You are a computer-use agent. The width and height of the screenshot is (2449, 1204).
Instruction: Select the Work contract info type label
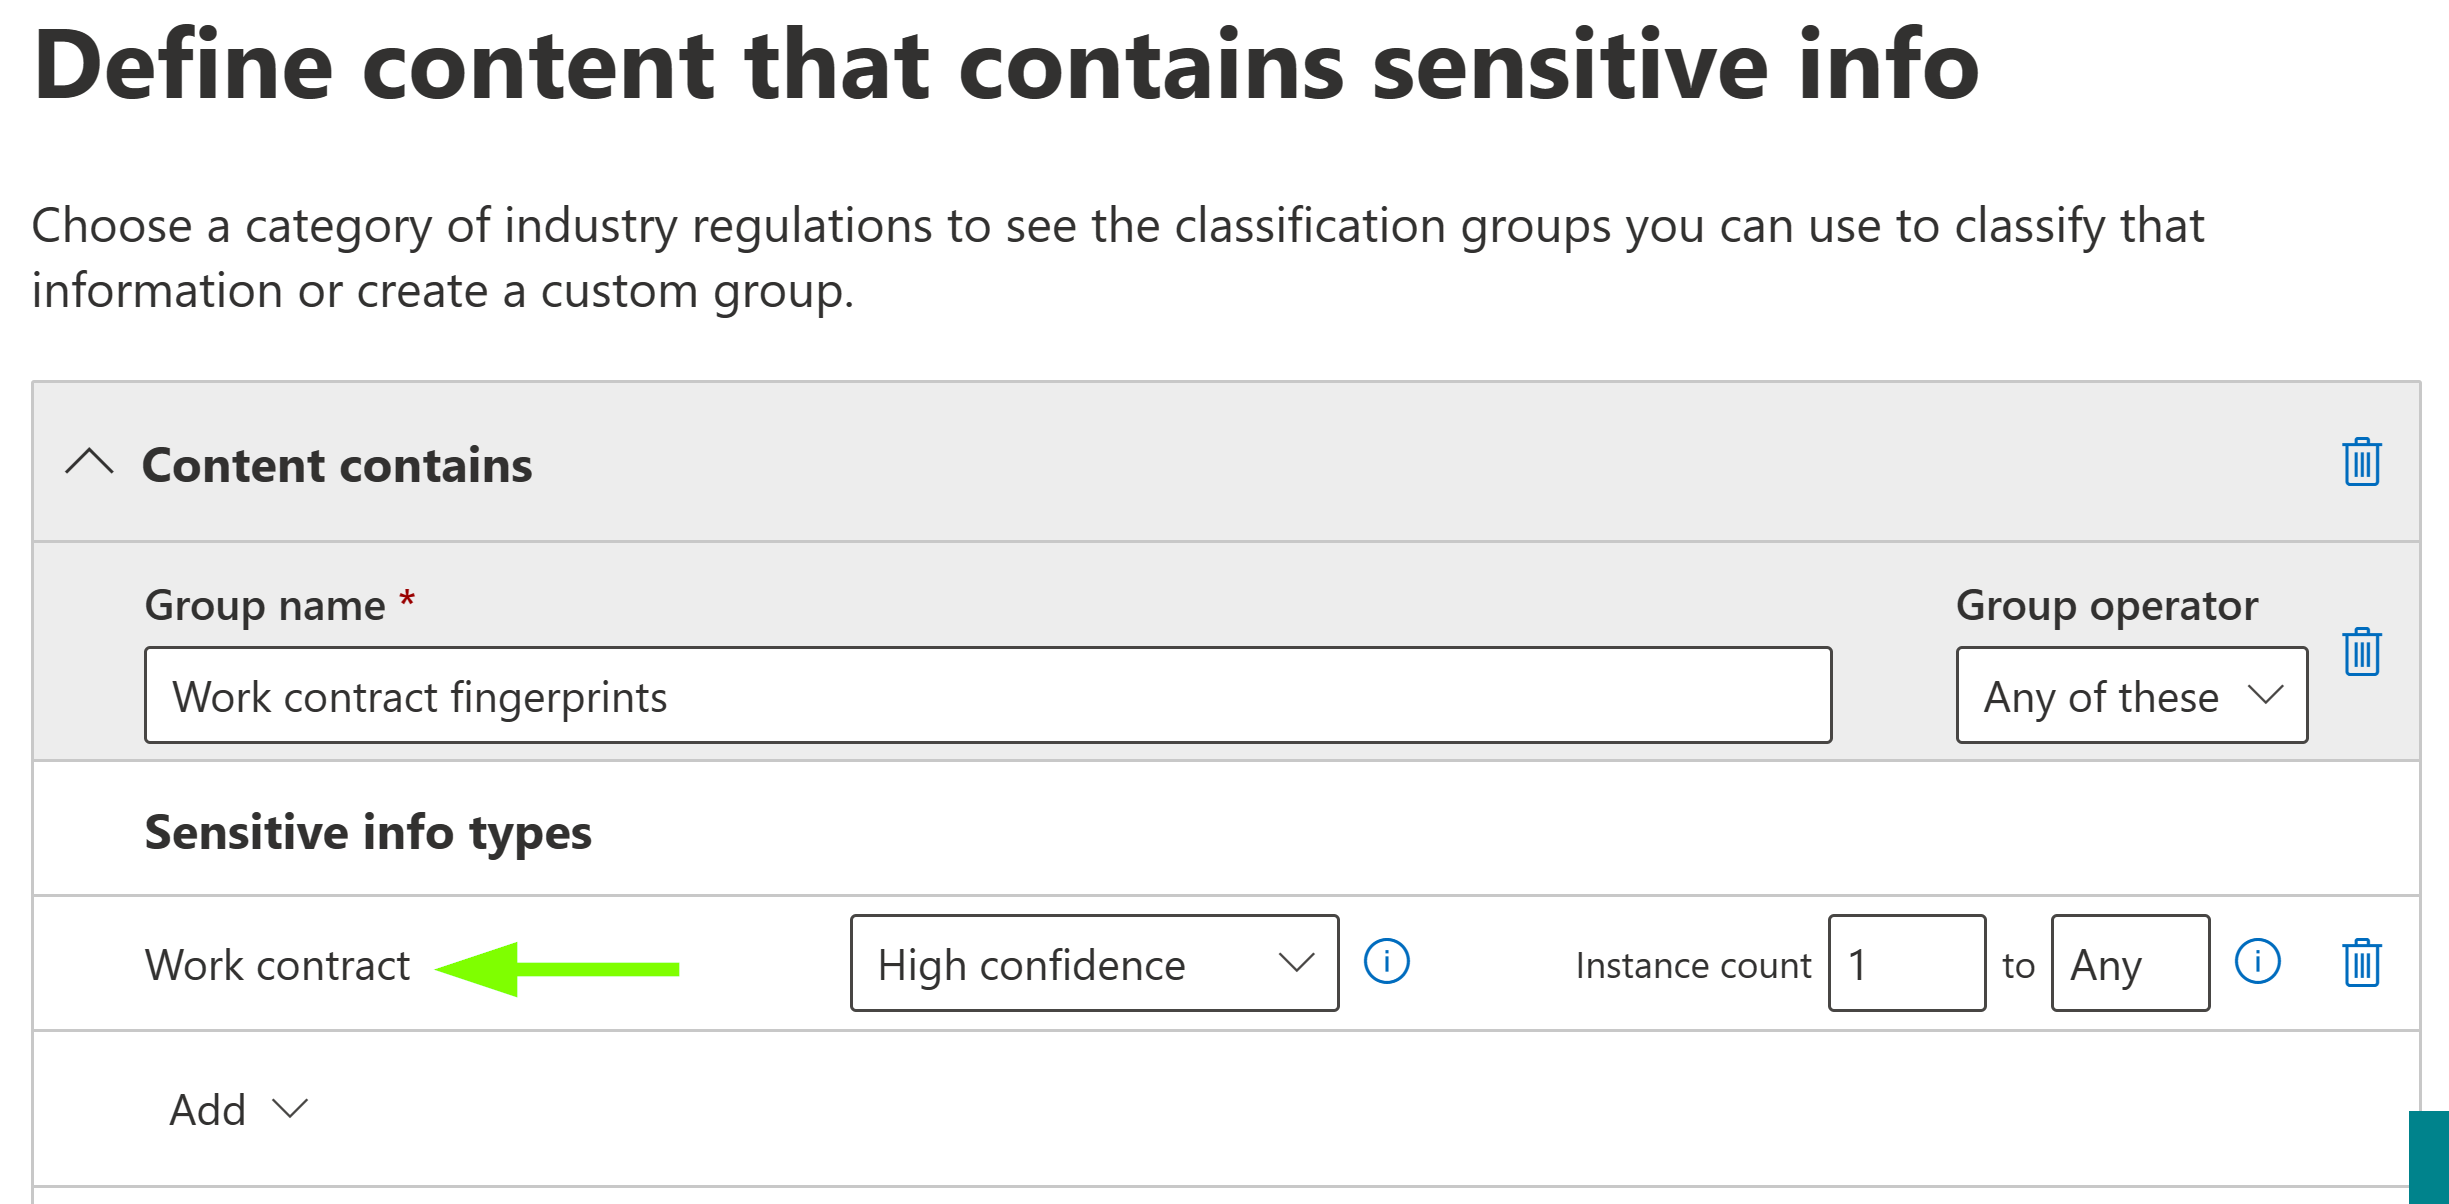(x=277, y=966)
